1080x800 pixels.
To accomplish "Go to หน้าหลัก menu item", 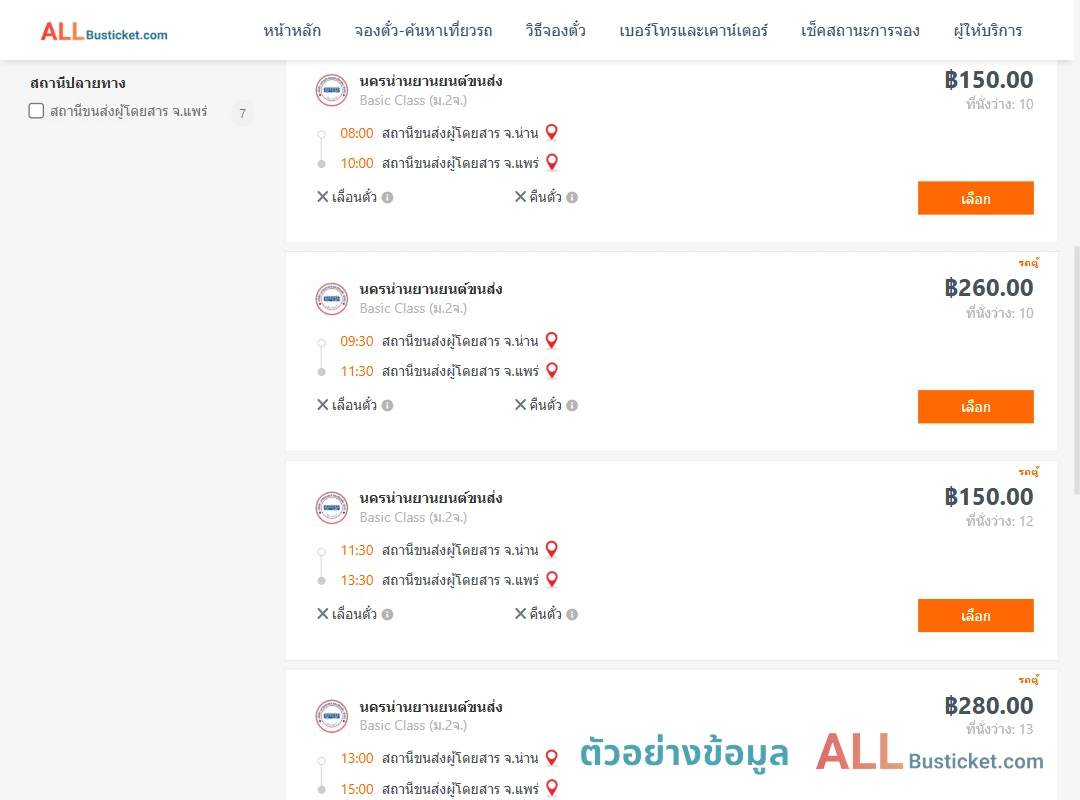I will [x=292, y=31].
